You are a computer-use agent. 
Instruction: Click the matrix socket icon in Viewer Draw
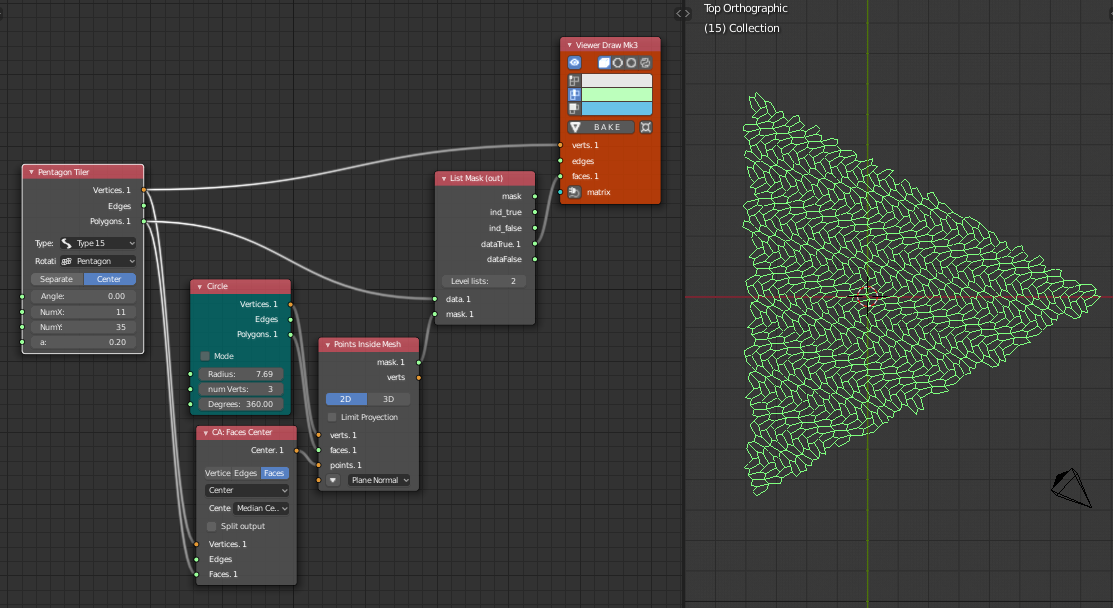574,192
